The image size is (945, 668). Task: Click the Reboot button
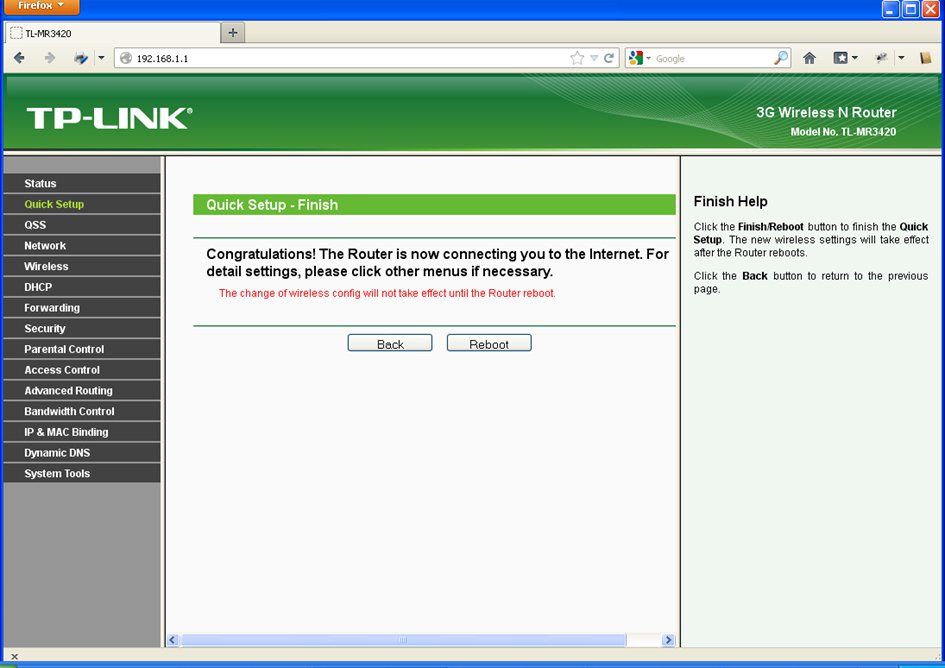coord(489,343)
